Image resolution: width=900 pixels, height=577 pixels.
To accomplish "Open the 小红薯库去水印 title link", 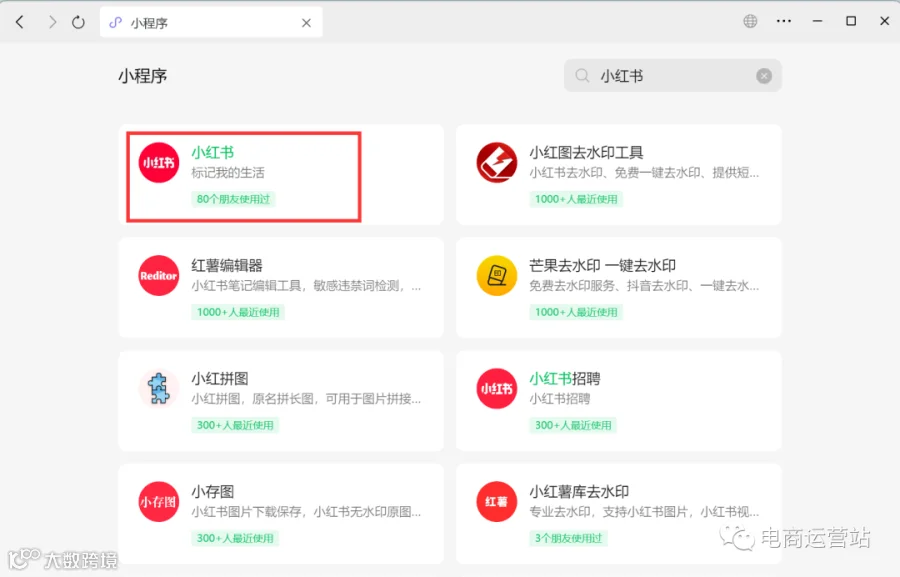I will 579,491.
